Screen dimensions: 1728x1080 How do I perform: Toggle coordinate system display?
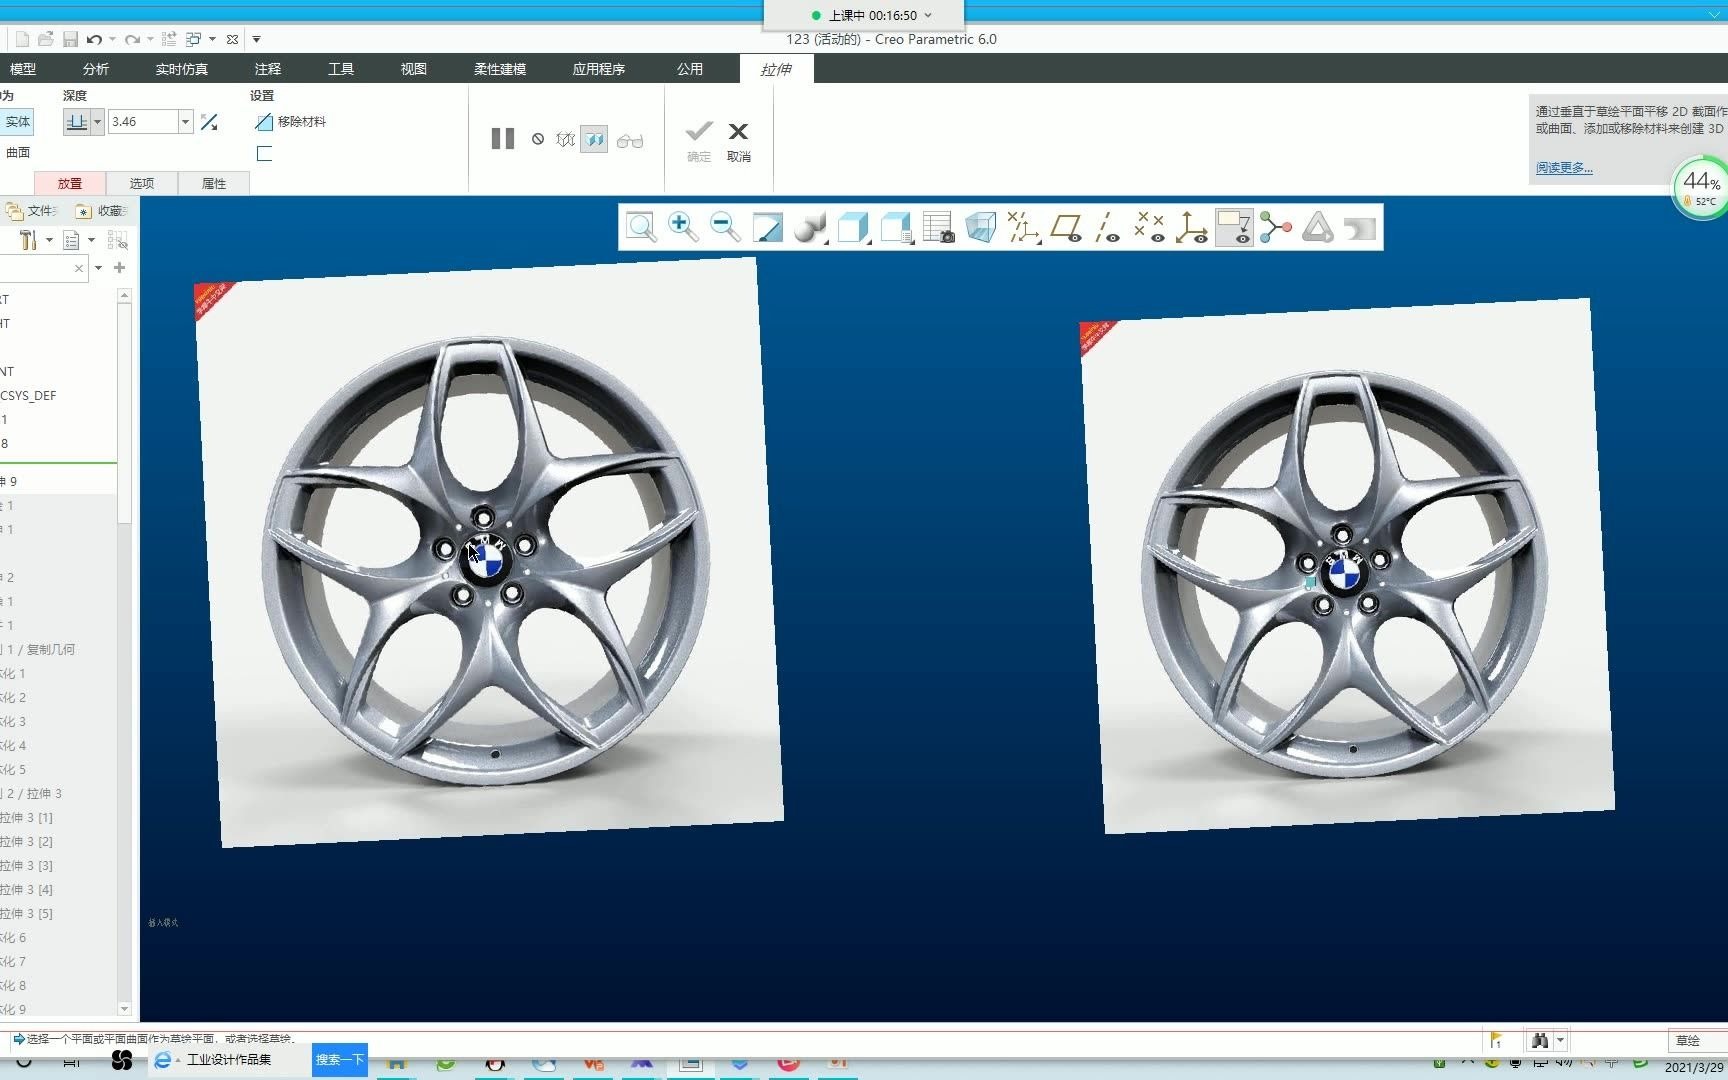coord(1191,228)
